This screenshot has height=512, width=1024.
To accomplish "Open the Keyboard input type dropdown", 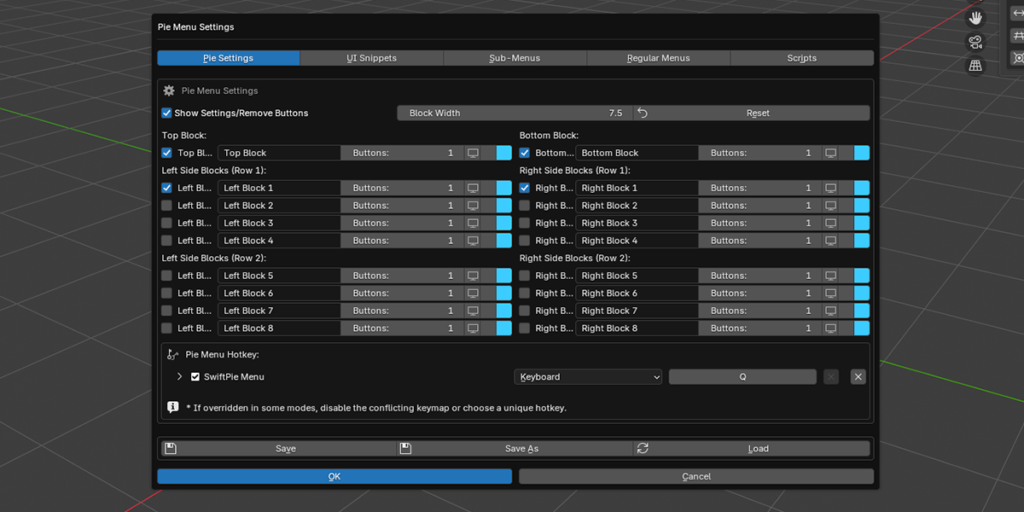I will (x=588, y=377).
